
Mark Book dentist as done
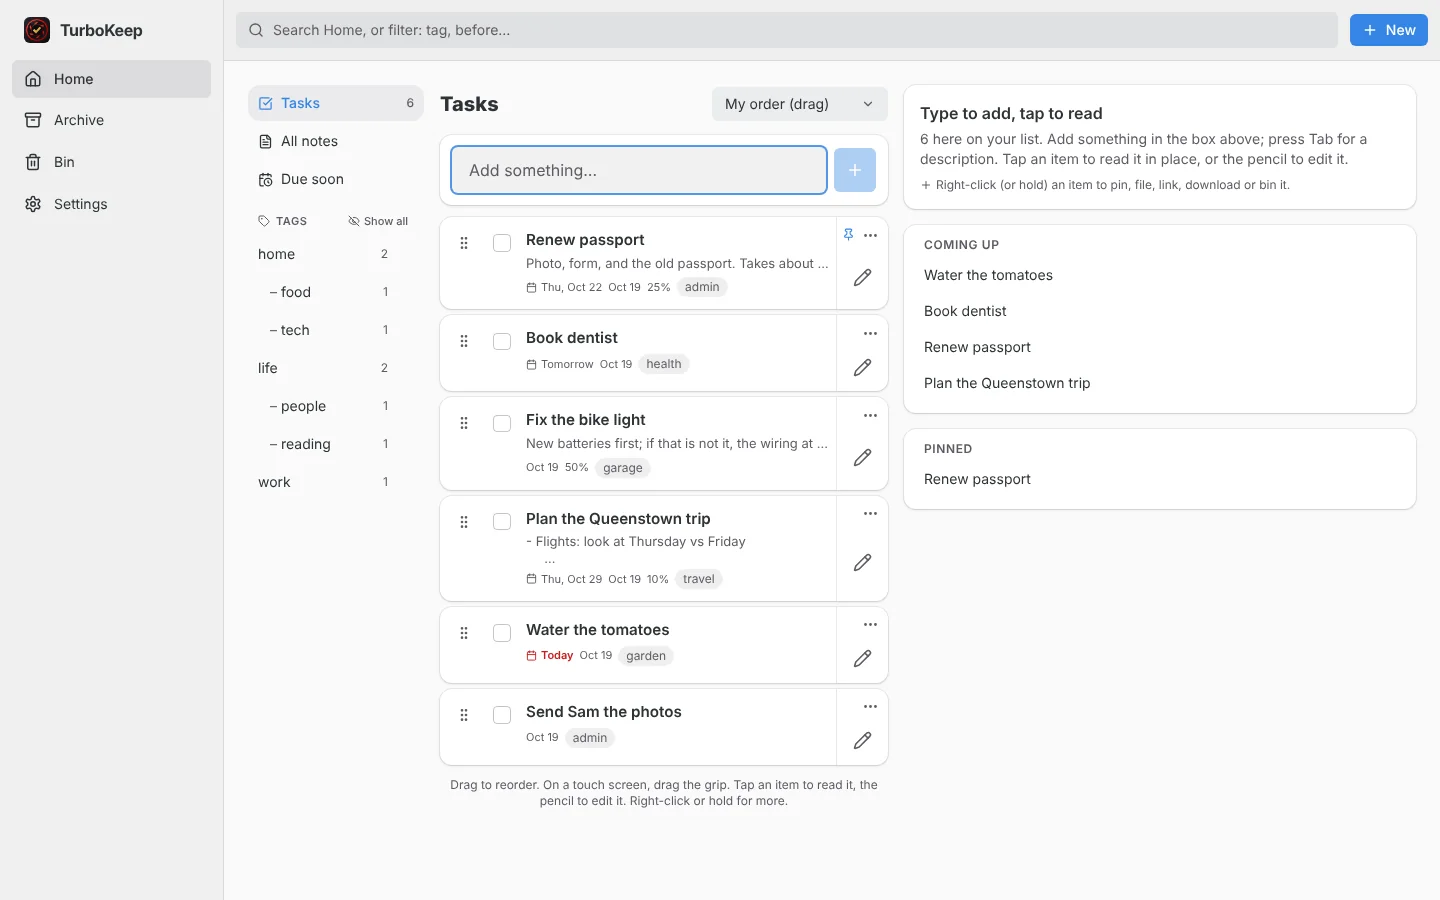502,341
